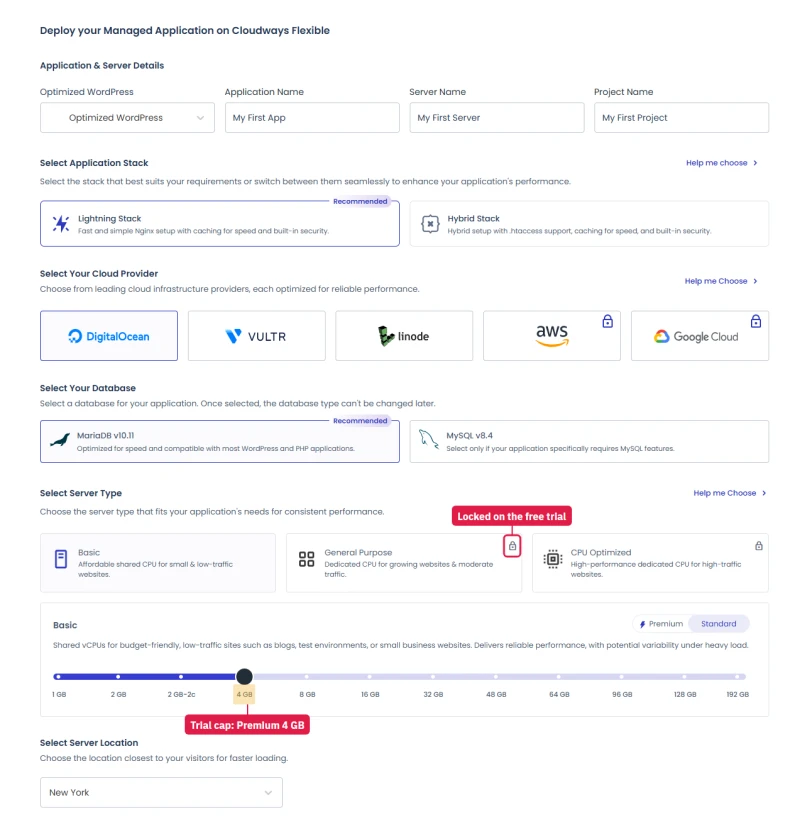Click the Lightning Stack bolt icon

tap(61, 224)
